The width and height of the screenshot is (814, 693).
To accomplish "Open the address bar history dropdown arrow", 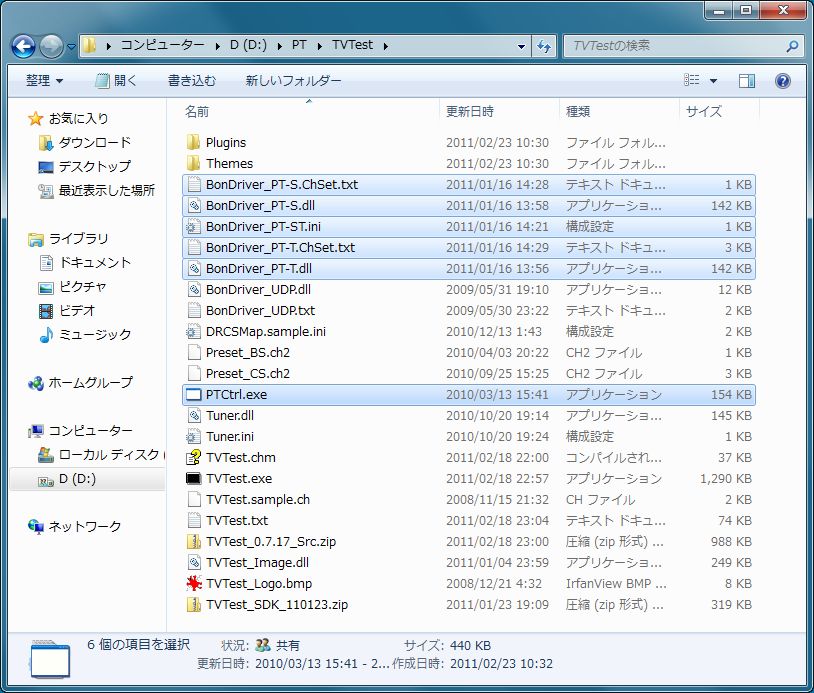I will coord(521,46).
